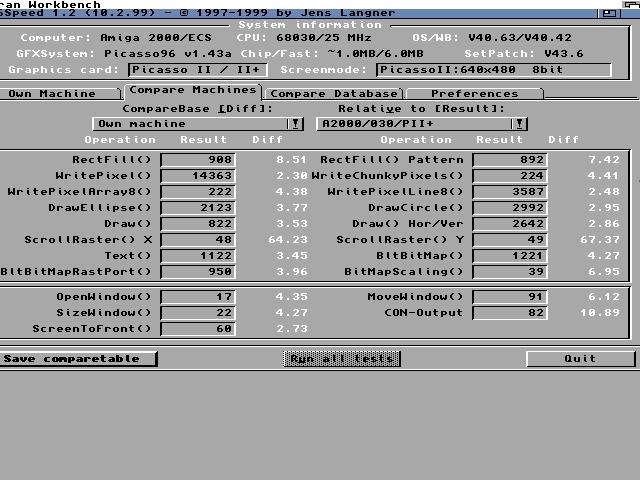The image size is (640, 480).
Task: Click the BitMapScaling() diff 6.95
Action: 604,271
